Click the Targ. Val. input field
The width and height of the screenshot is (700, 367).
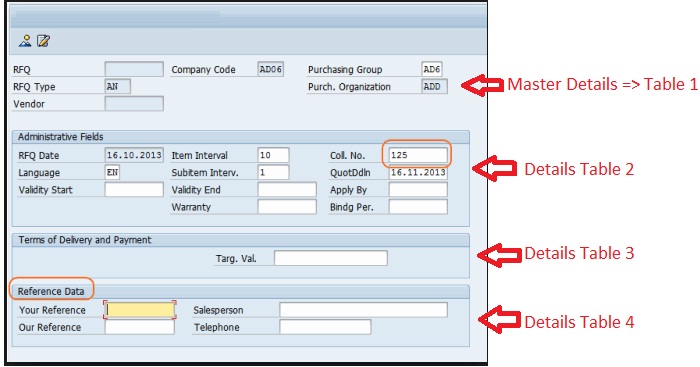(x=331, y=258)
